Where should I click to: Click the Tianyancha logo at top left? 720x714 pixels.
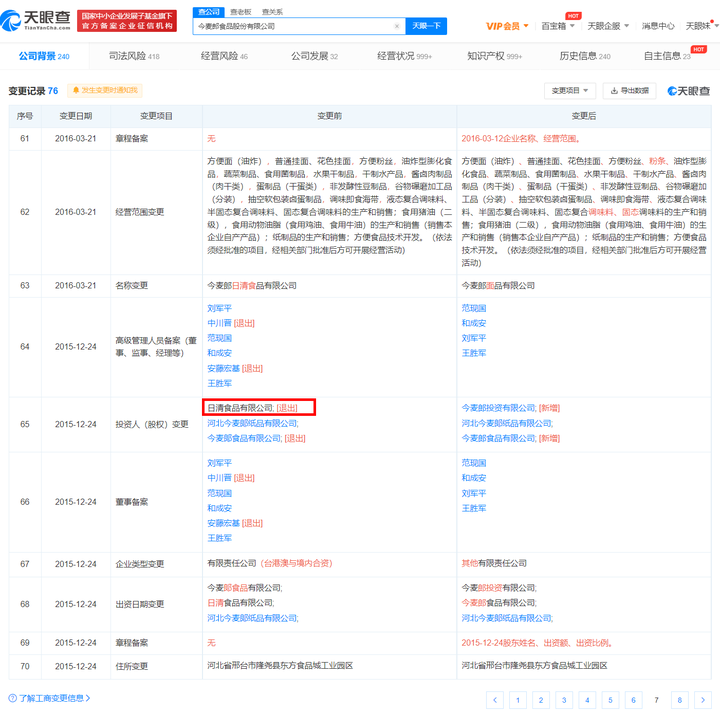(36, 21)
